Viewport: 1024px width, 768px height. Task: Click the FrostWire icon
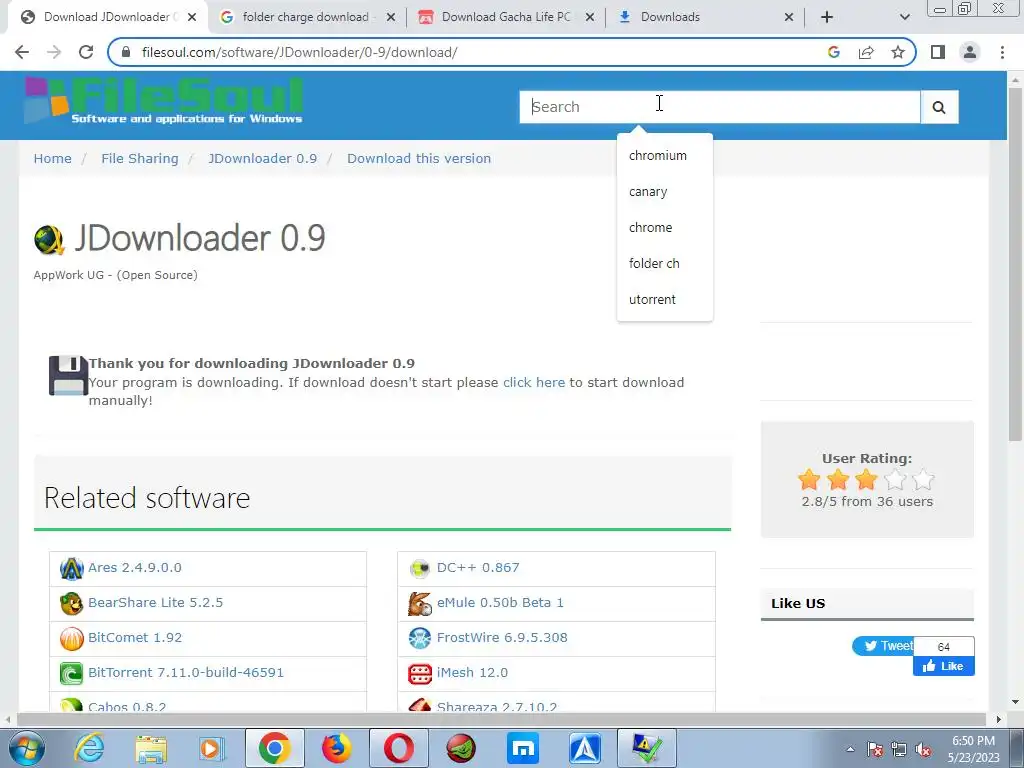pos(420,638)
